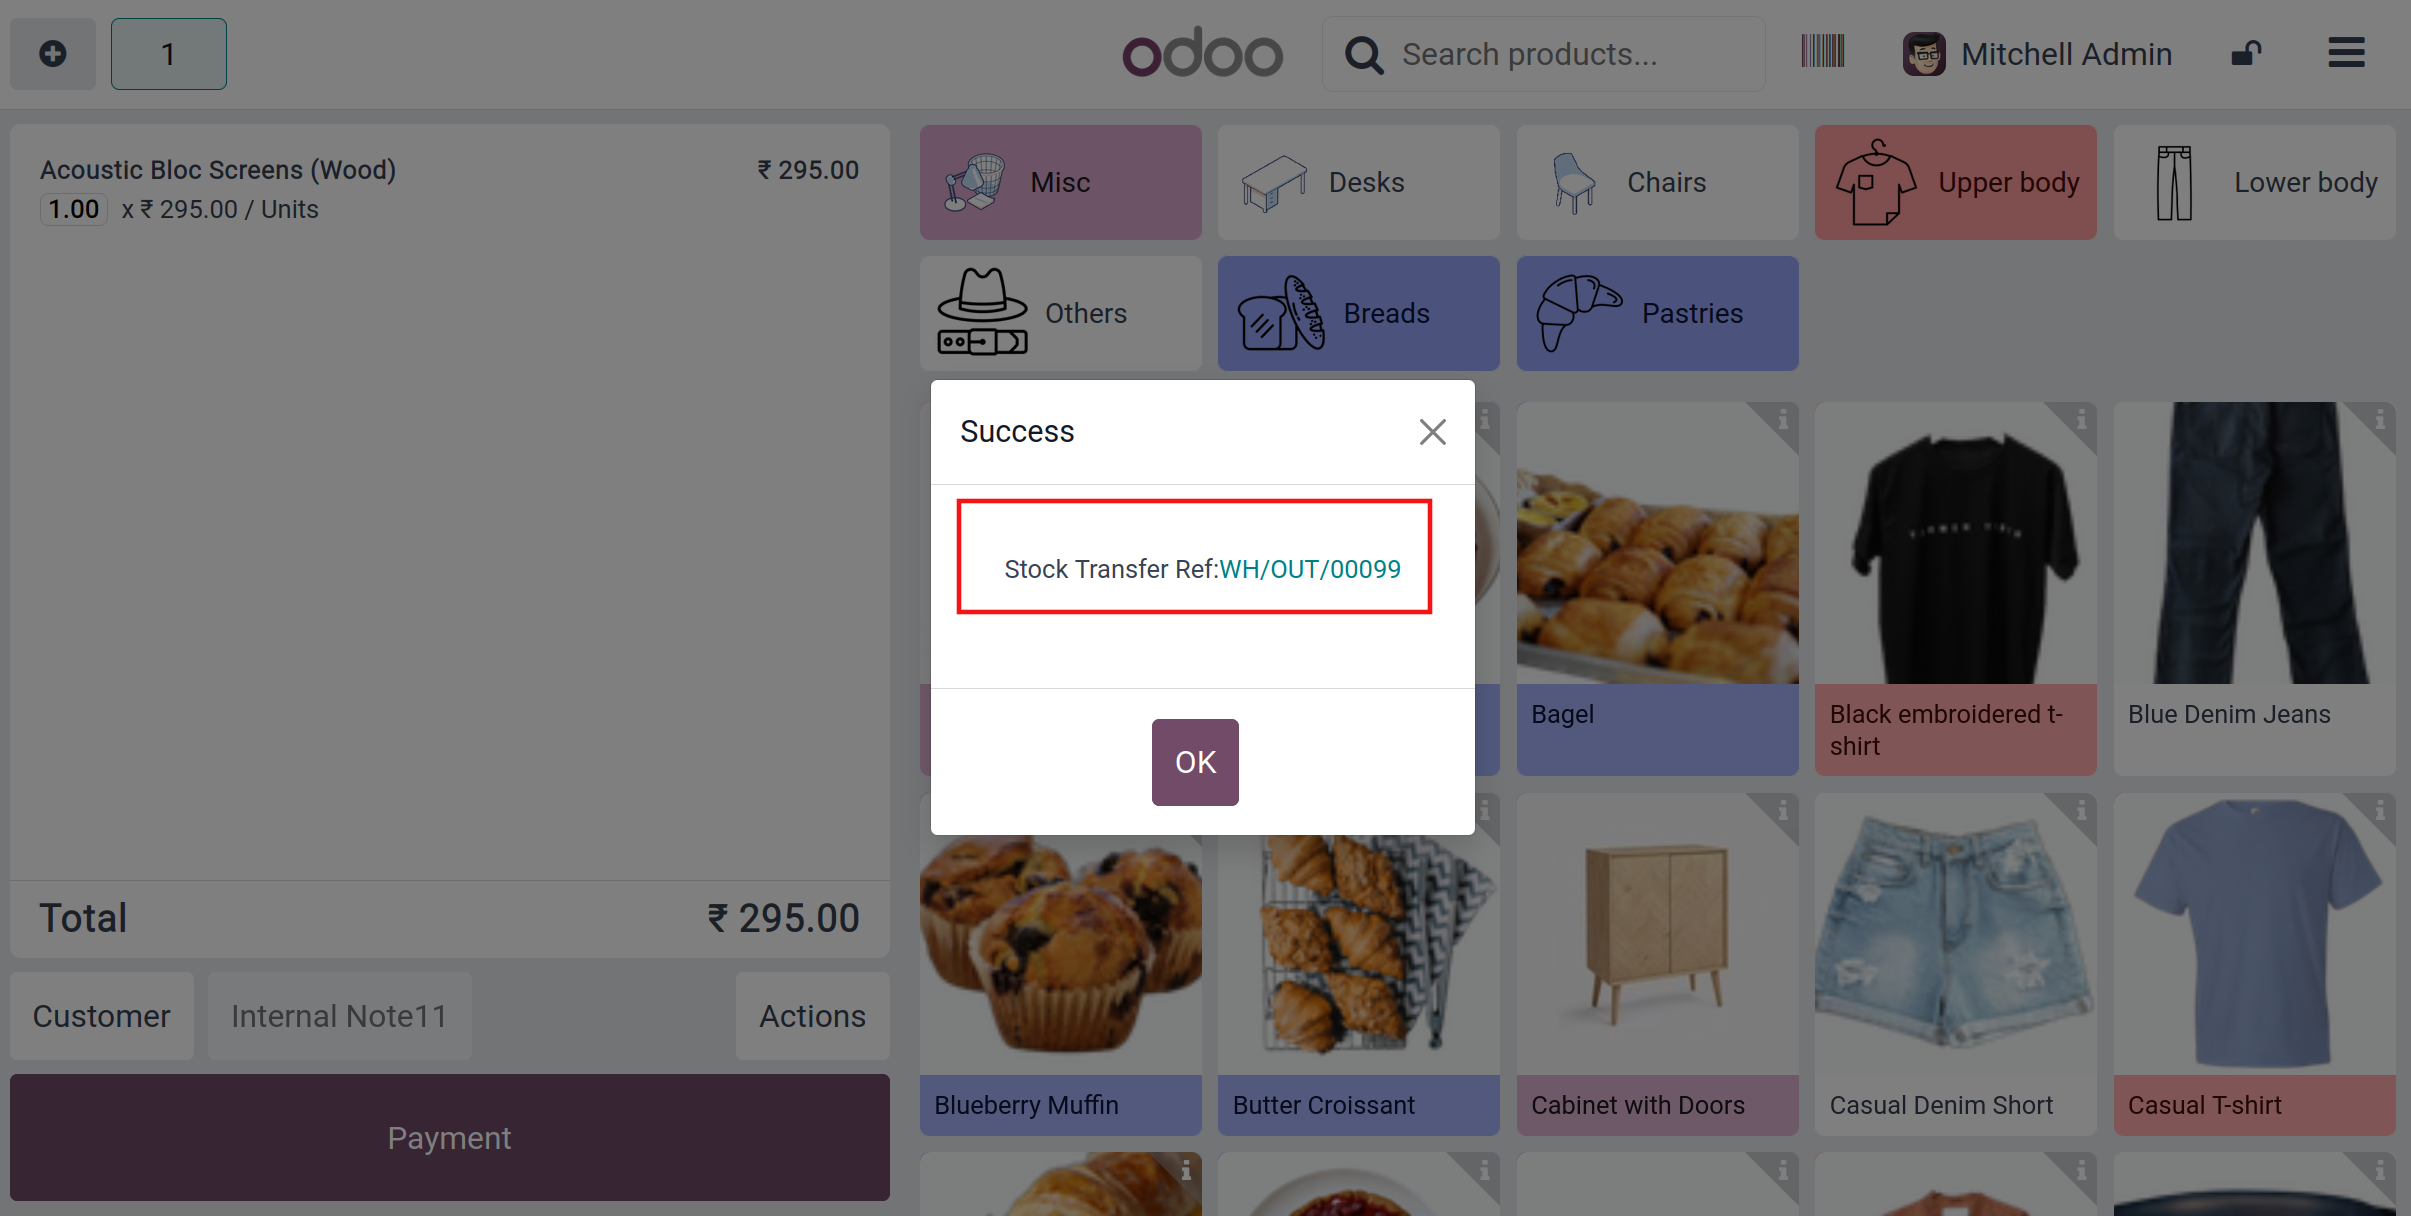
Task: Click the Customer button
Action: tap(102, 1016)
